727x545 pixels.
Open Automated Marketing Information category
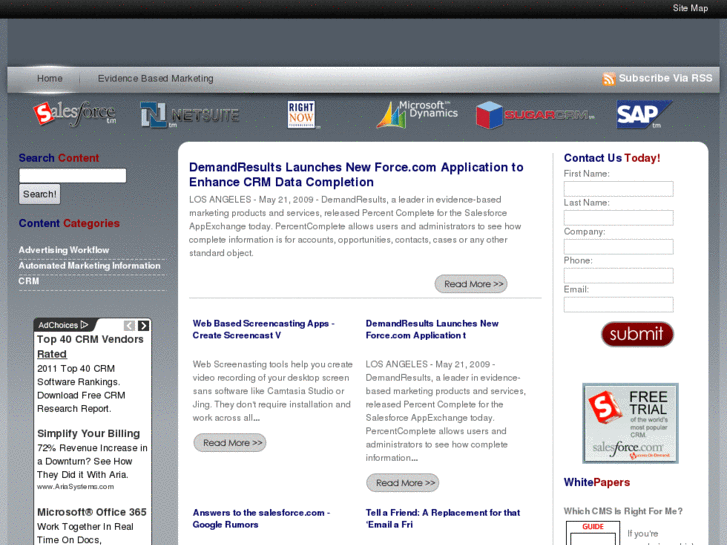89,265
